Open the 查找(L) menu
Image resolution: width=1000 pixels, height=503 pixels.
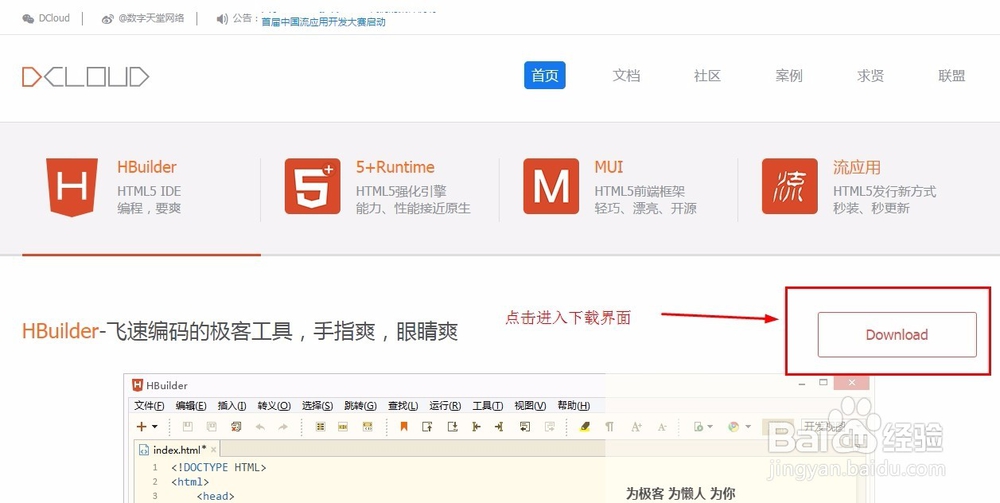coord(403,405)
